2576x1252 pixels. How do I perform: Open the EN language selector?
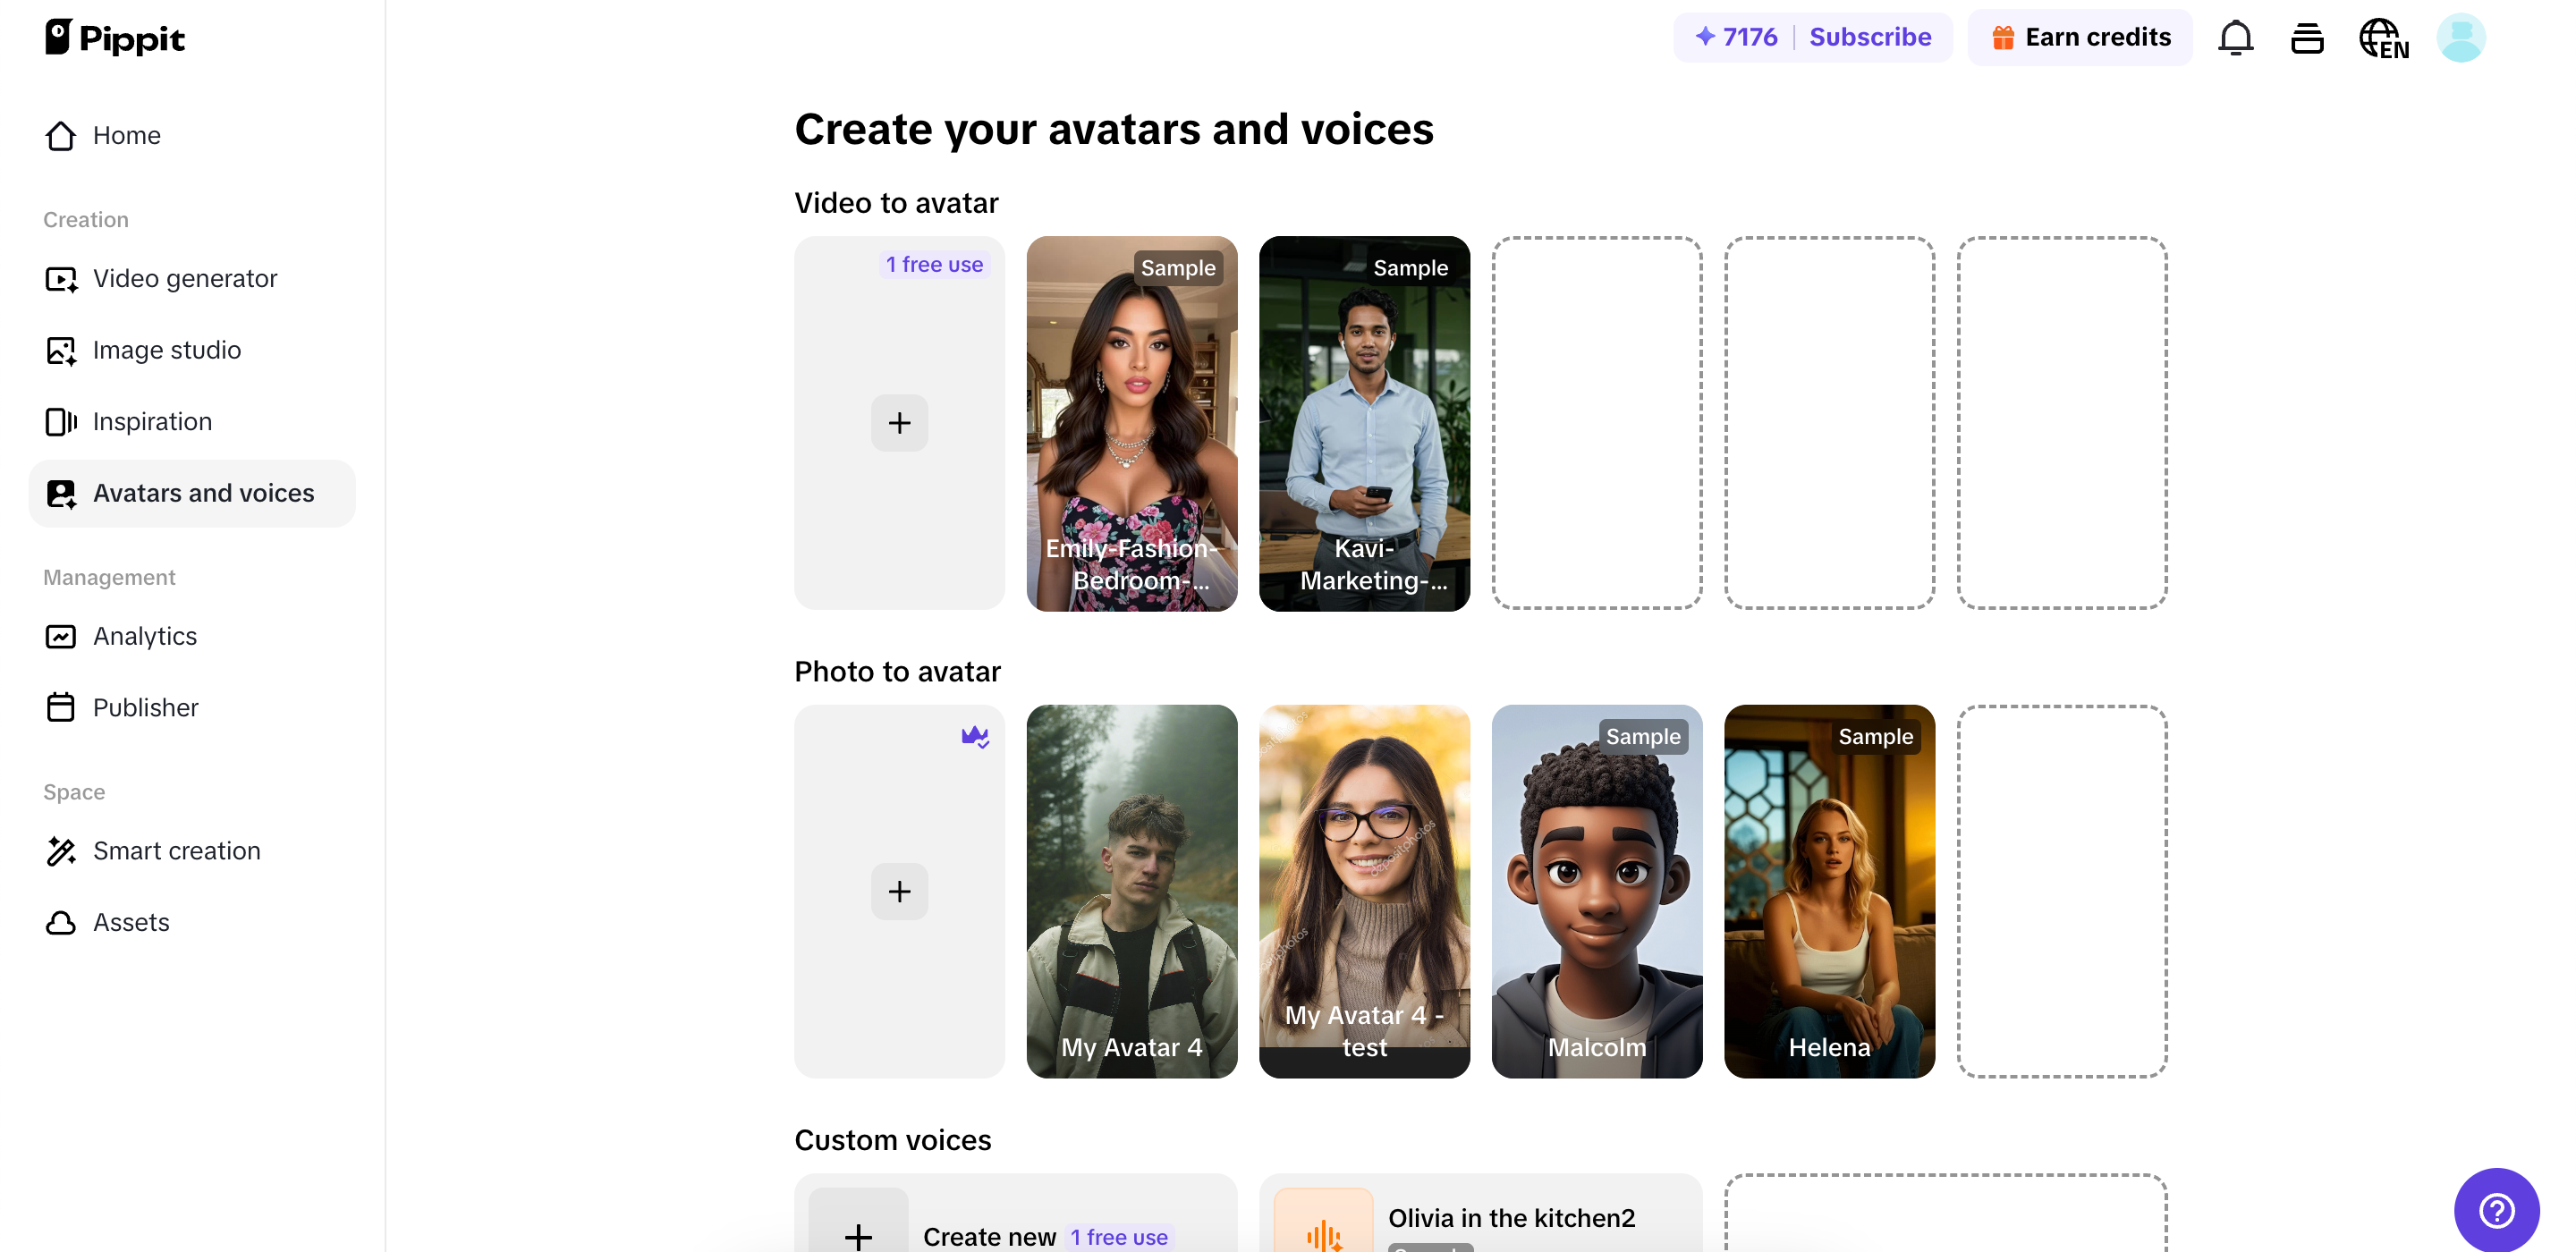(2382, 37)
